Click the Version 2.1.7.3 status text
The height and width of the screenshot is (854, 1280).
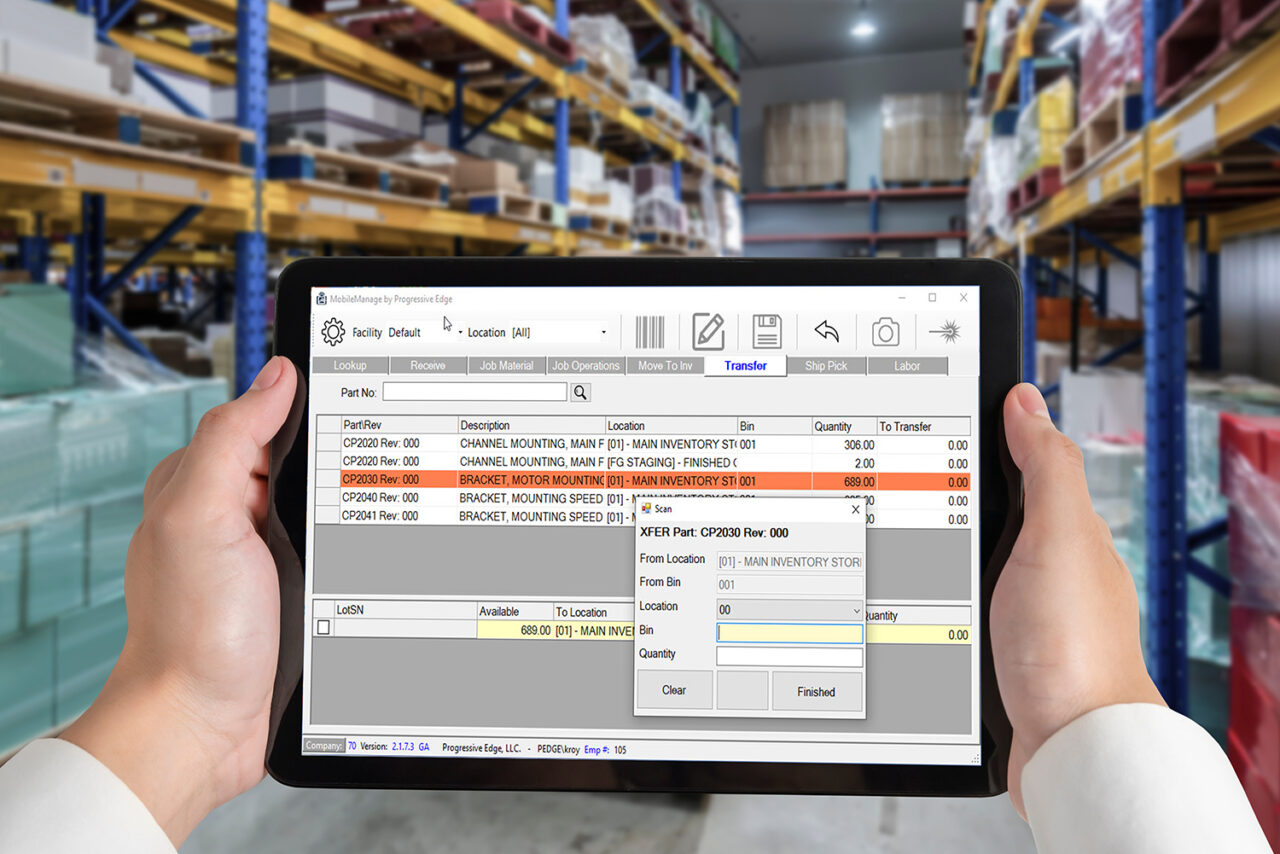(395, 746)
